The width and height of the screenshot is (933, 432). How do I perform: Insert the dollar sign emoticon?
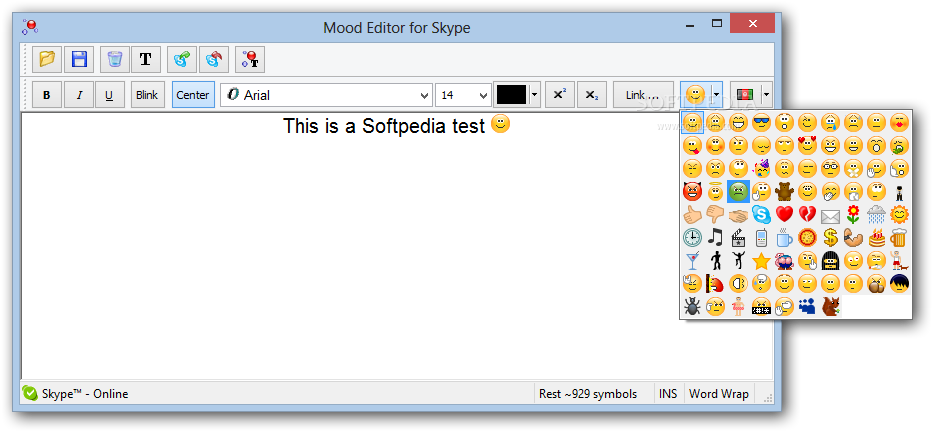(830, 237)
